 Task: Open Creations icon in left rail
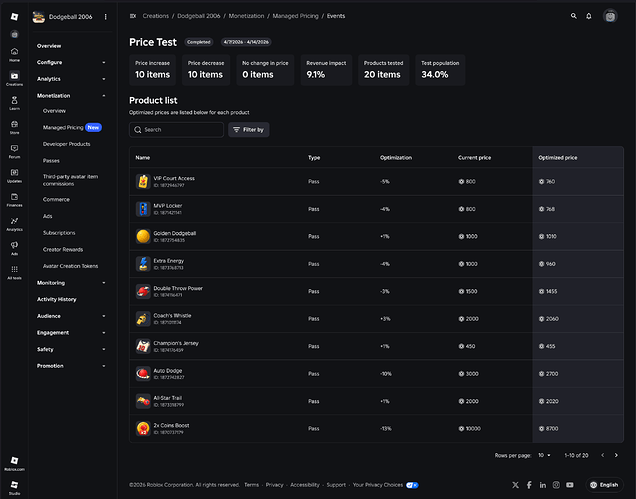click(14, 78)
